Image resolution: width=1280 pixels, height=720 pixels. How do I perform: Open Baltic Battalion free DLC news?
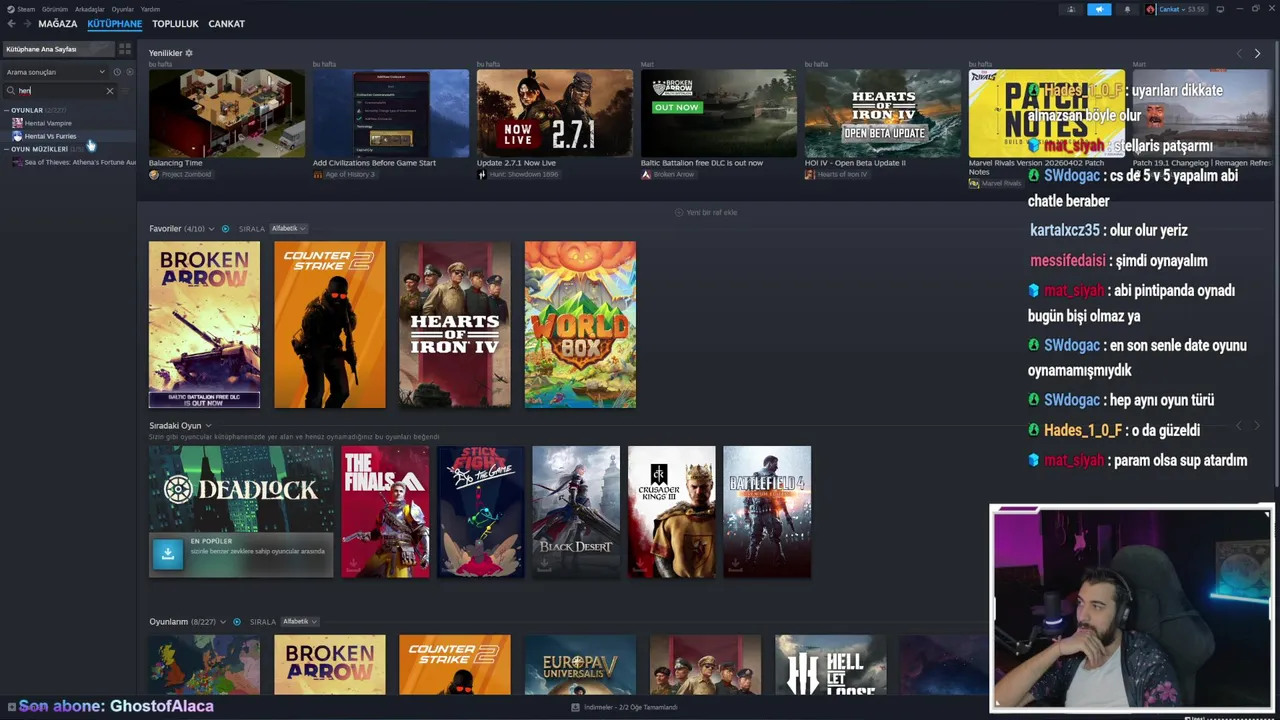(719, 113)
